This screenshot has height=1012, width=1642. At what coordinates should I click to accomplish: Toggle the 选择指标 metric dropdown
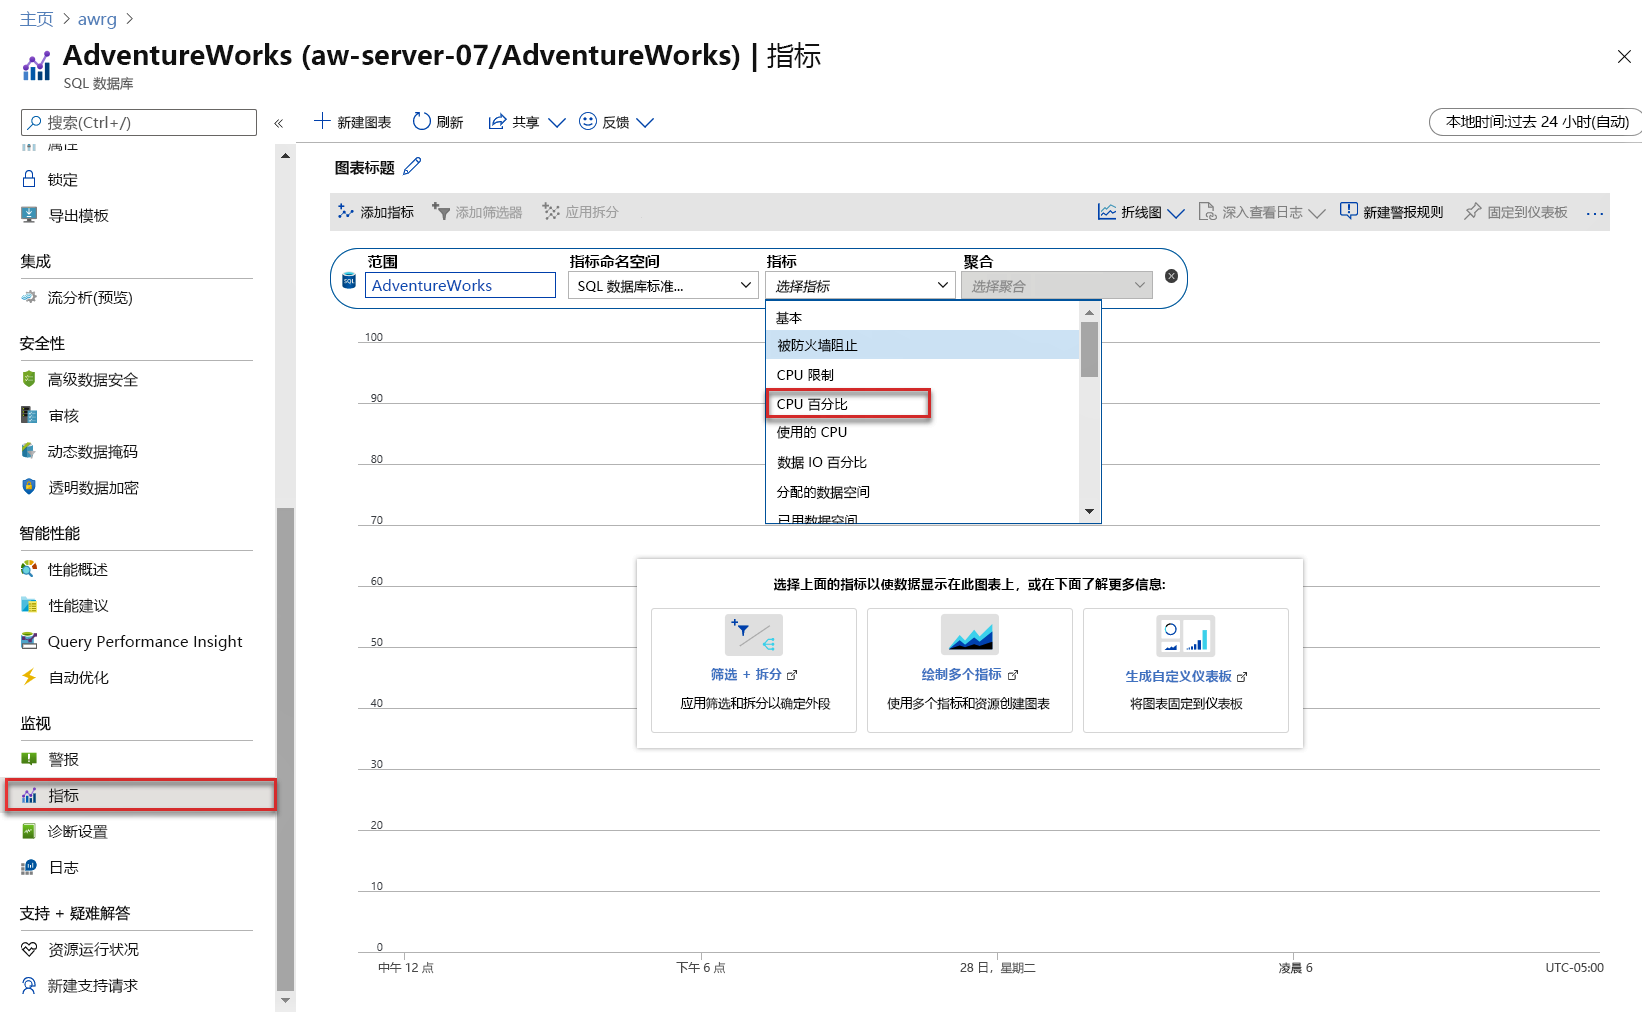860,286
